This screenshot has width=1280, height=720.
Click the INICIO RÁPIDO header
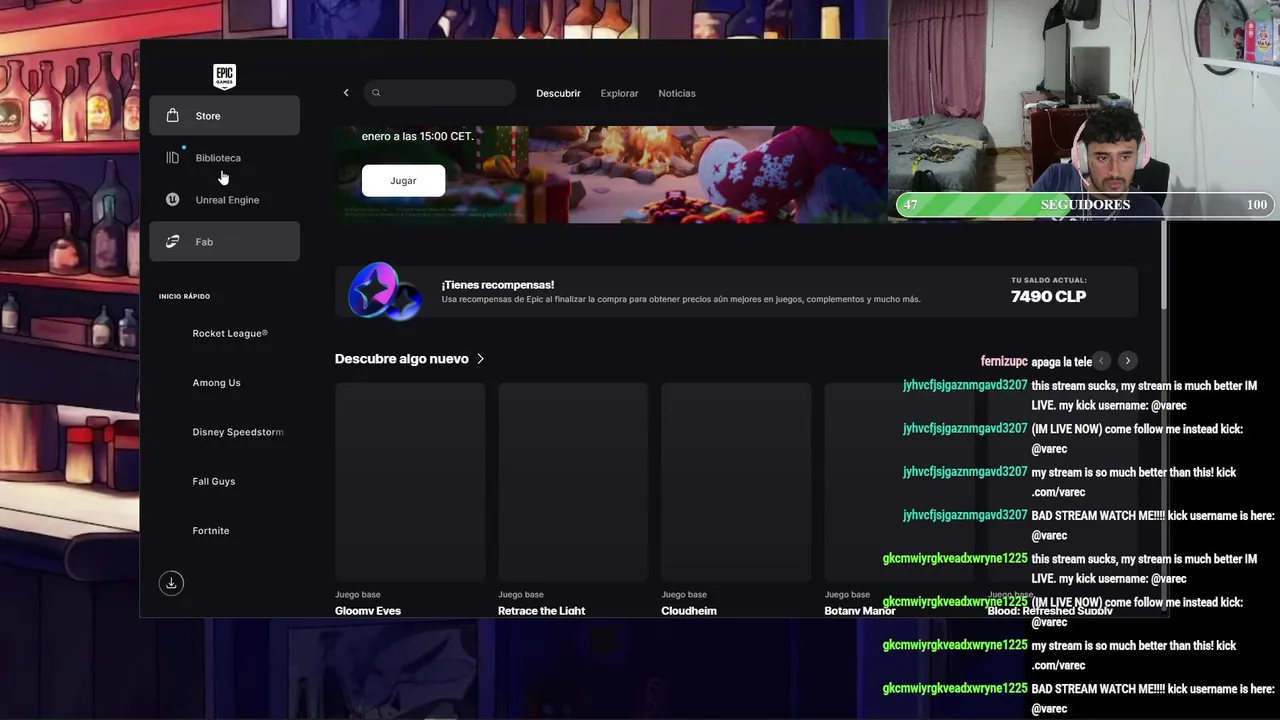point(184,296)
